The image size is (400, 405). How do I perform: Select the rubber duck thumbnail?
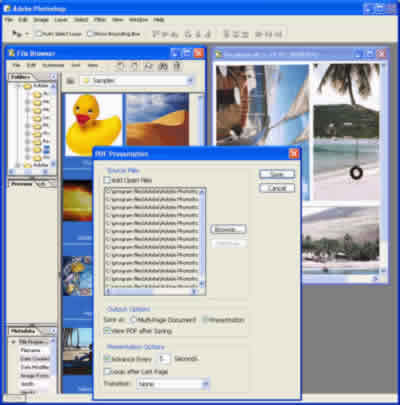point(93,124)
